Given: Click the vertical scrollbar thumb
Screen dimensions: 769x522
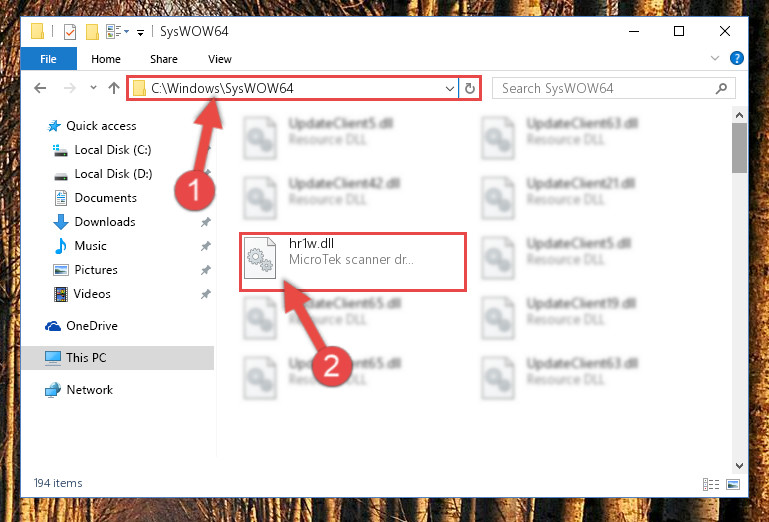Looking at the screenshot, I should point(739,147).
